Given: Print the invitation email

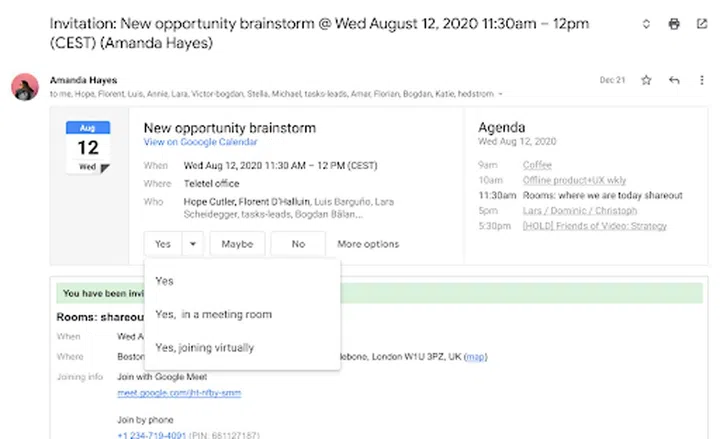Looking at the screenshot, I should pyautogui.click(x=673, y=24).
